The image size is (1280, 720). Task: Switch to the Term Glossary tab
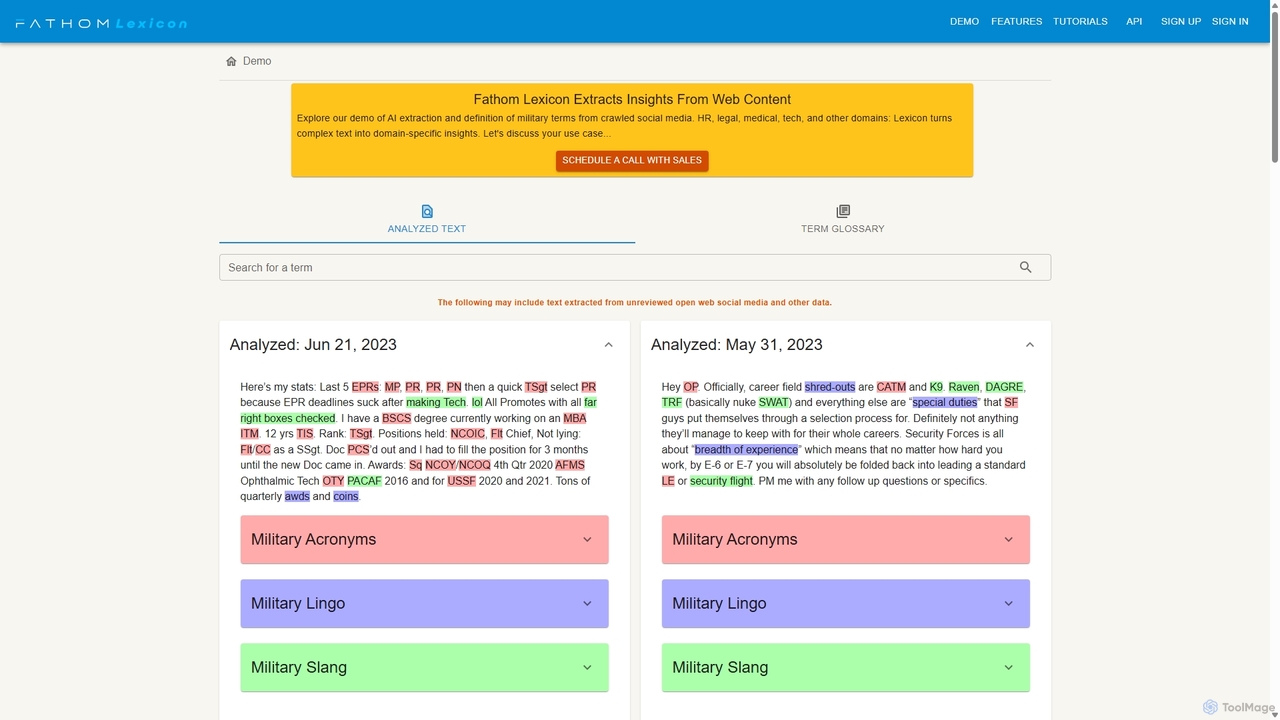[x=843, y=219]
